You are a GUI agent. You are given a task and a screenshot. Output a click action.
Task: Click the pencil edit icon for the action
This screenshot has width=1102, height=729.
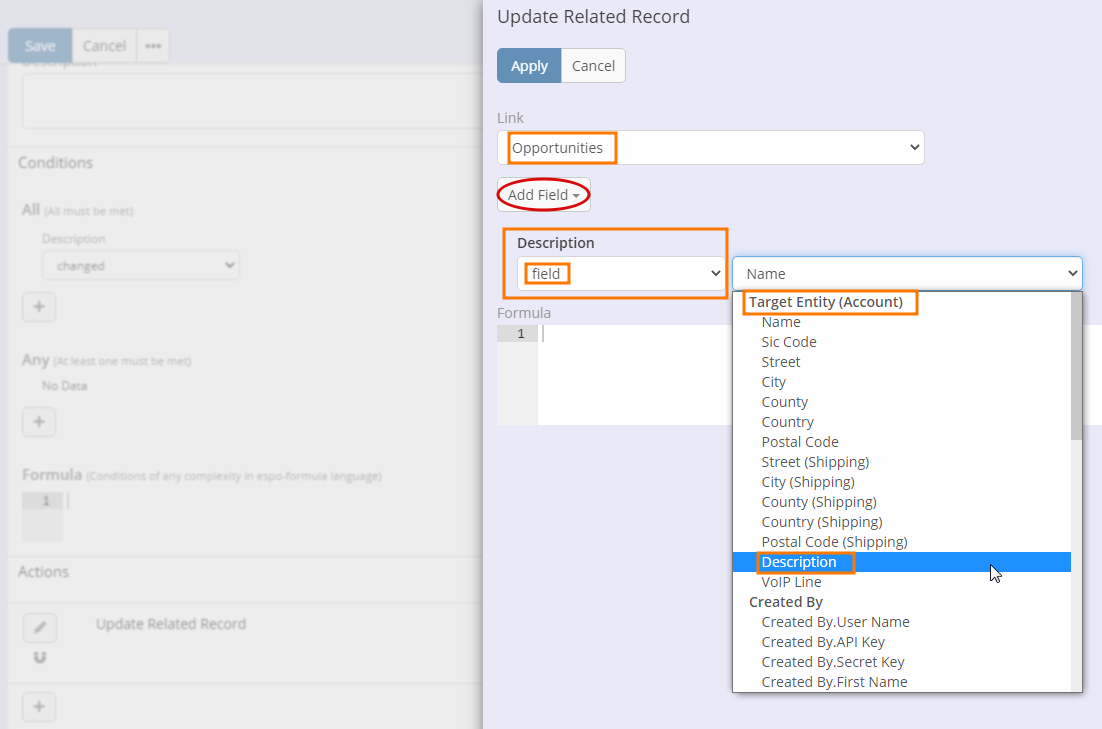[x=40, y=627]
